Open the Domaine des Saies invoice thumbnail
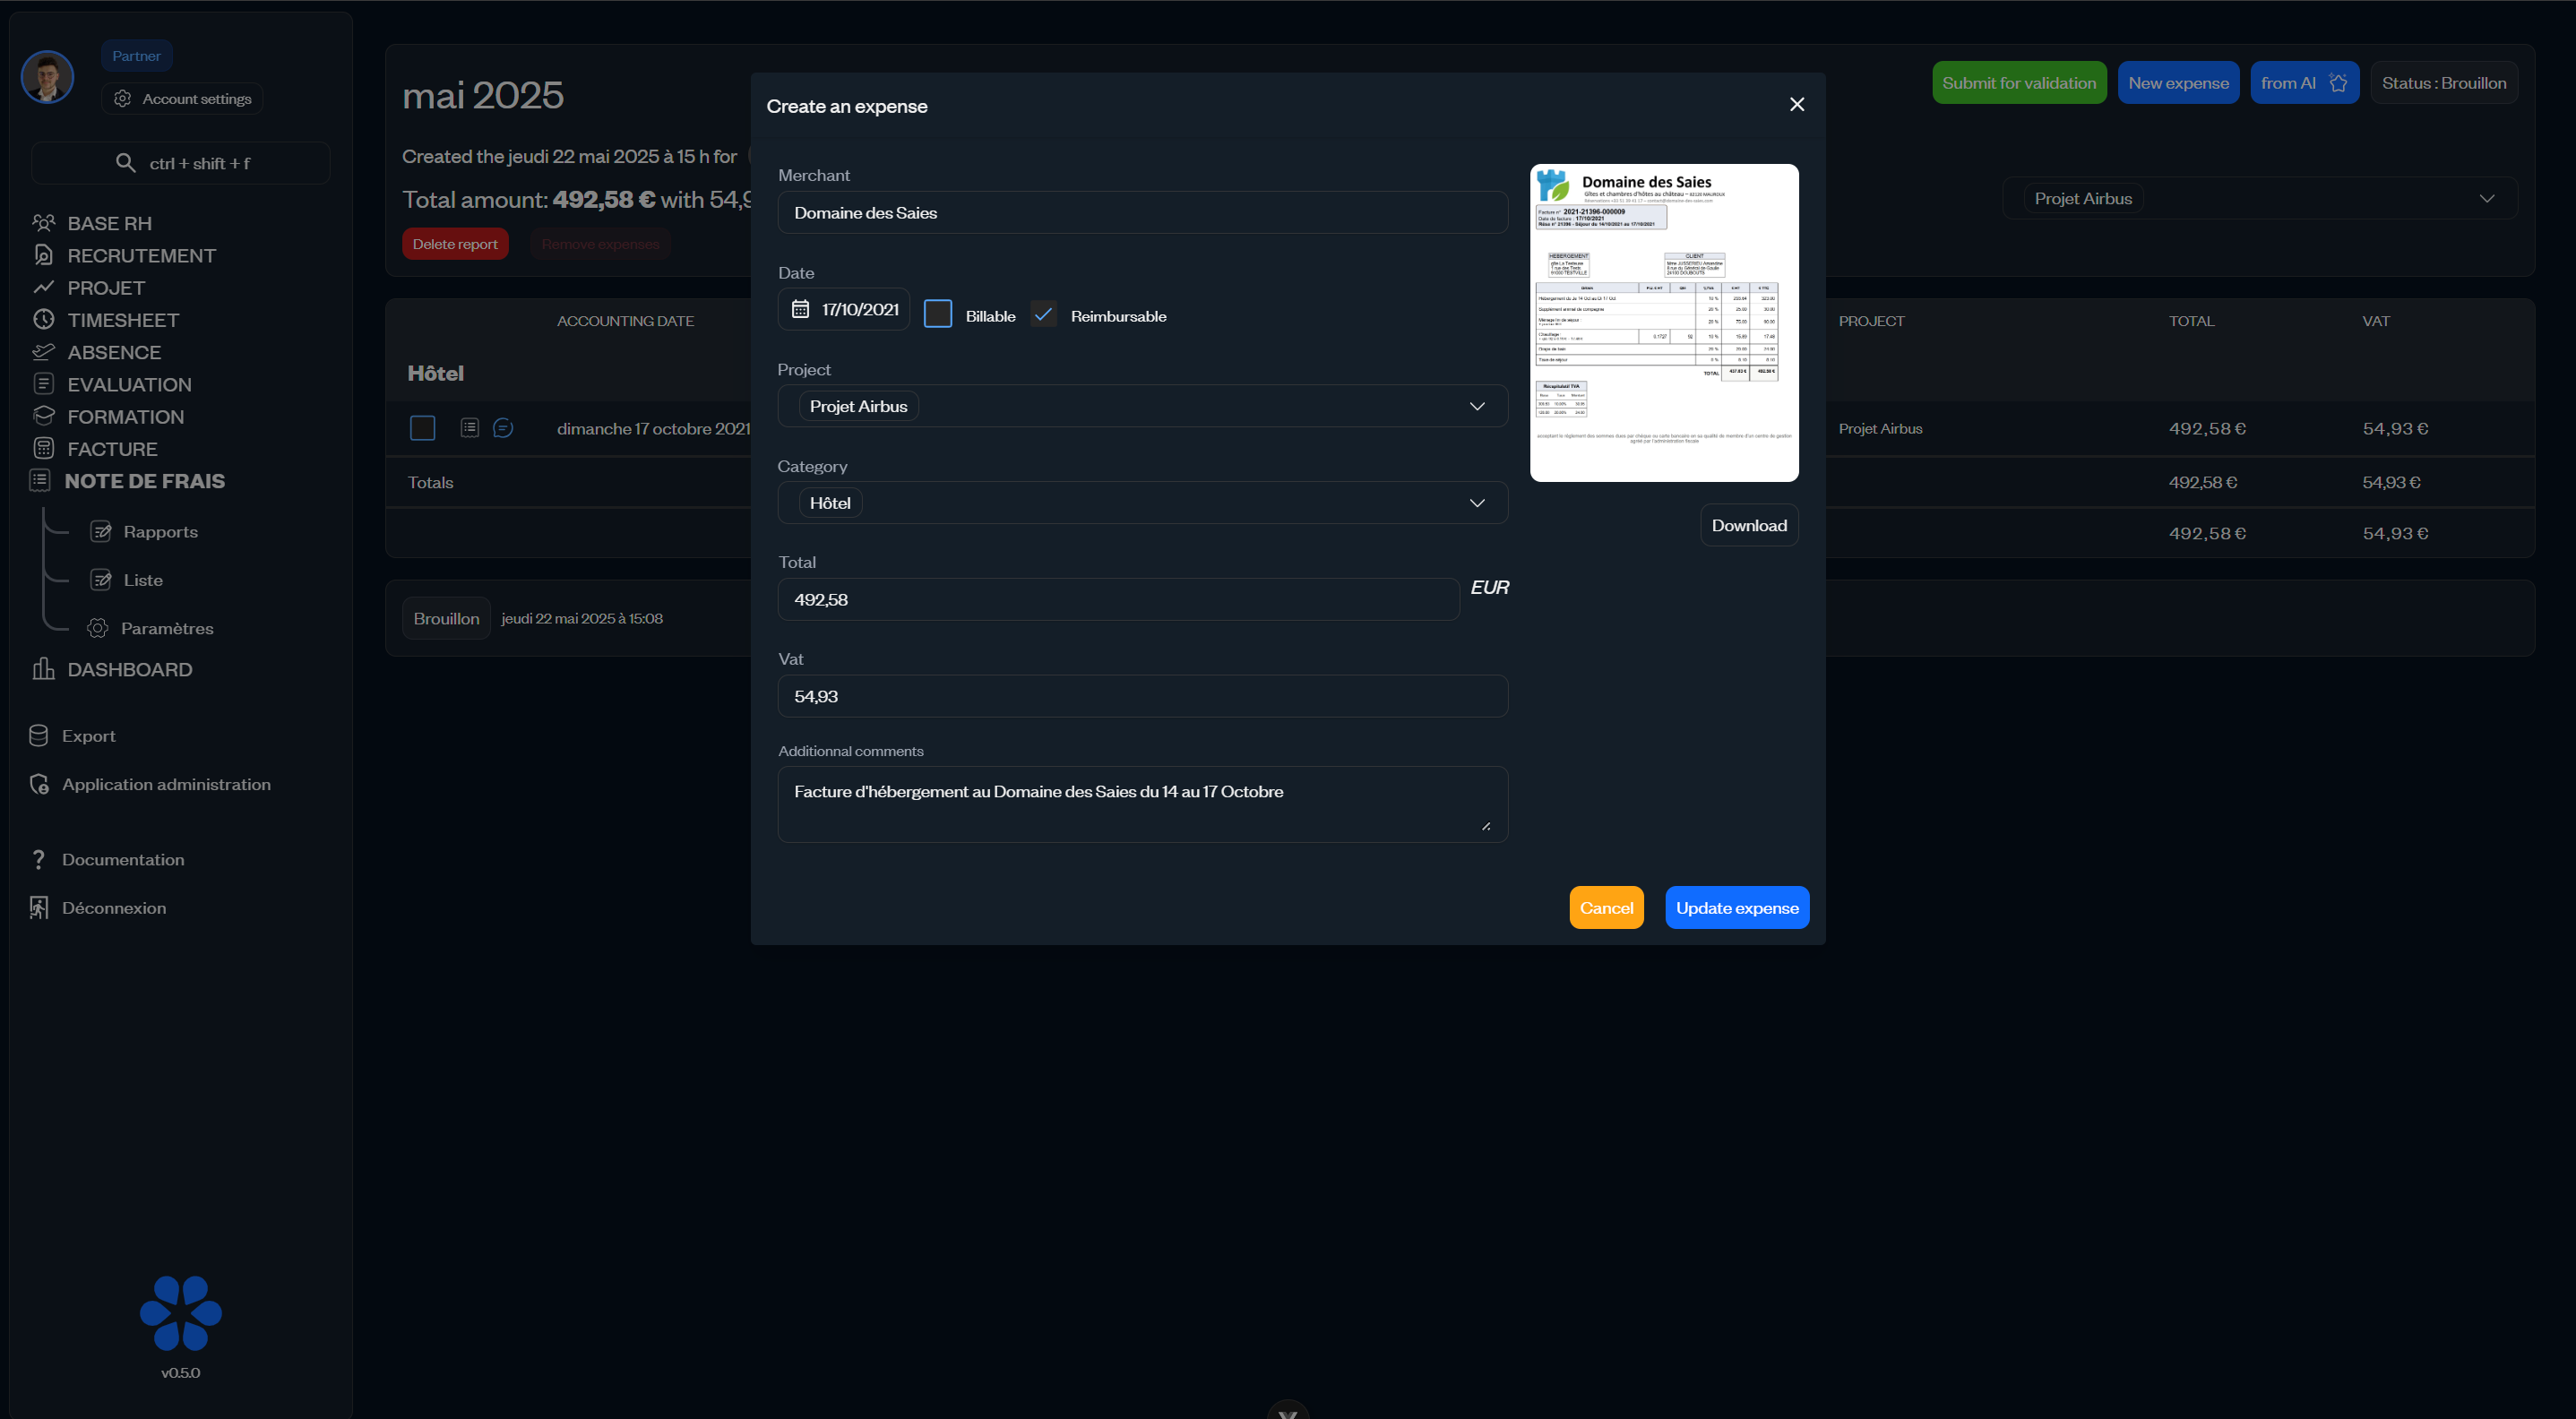Screen dimensions: 2576x1419 click(x=1664, y=323)
